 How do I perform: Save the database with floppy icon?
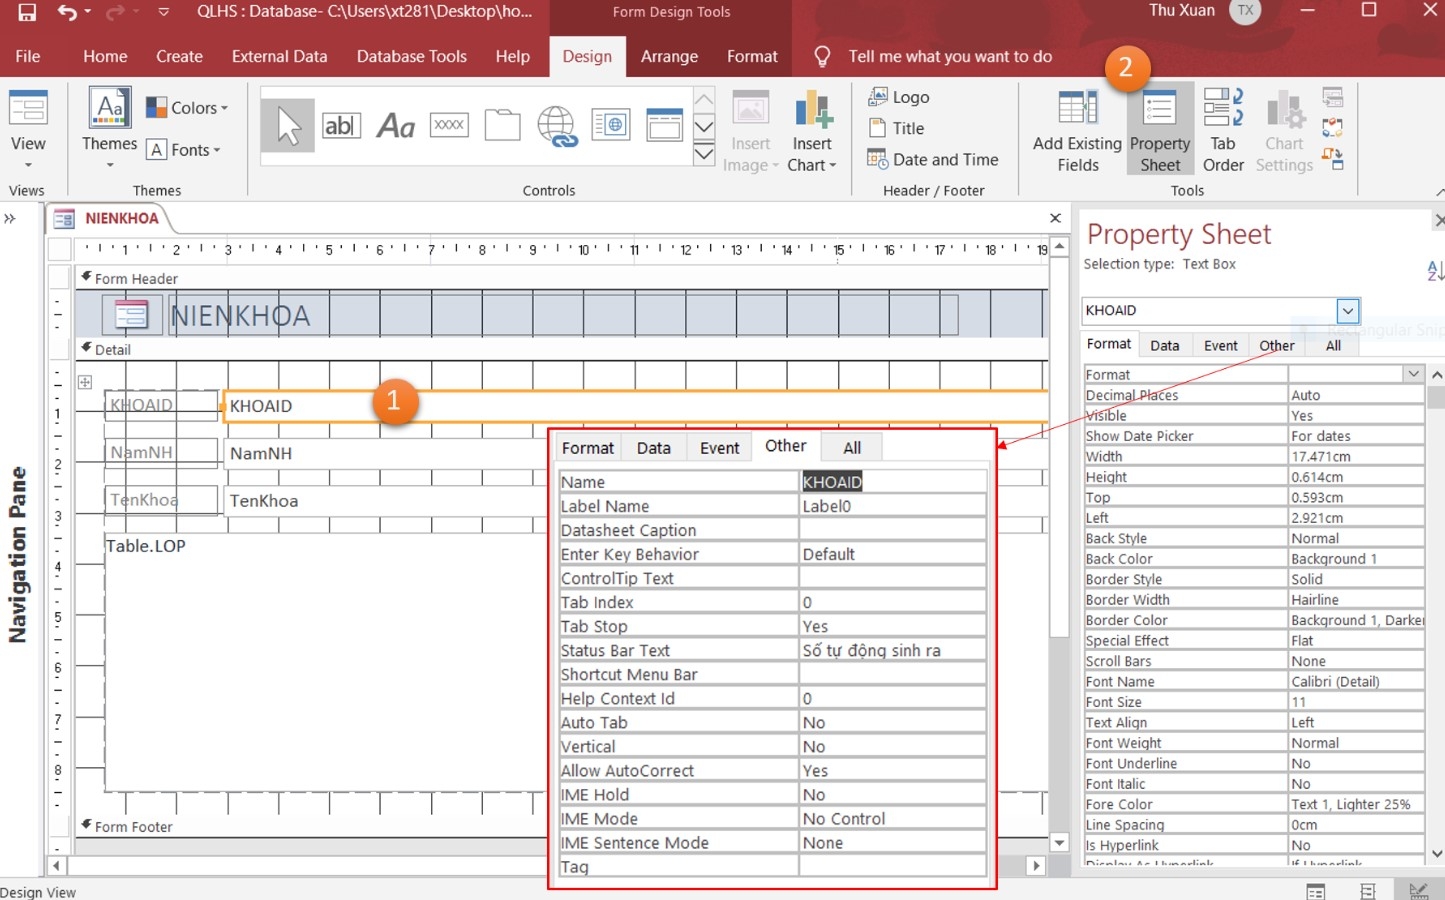pyautogui.click(x=27, y=12)
